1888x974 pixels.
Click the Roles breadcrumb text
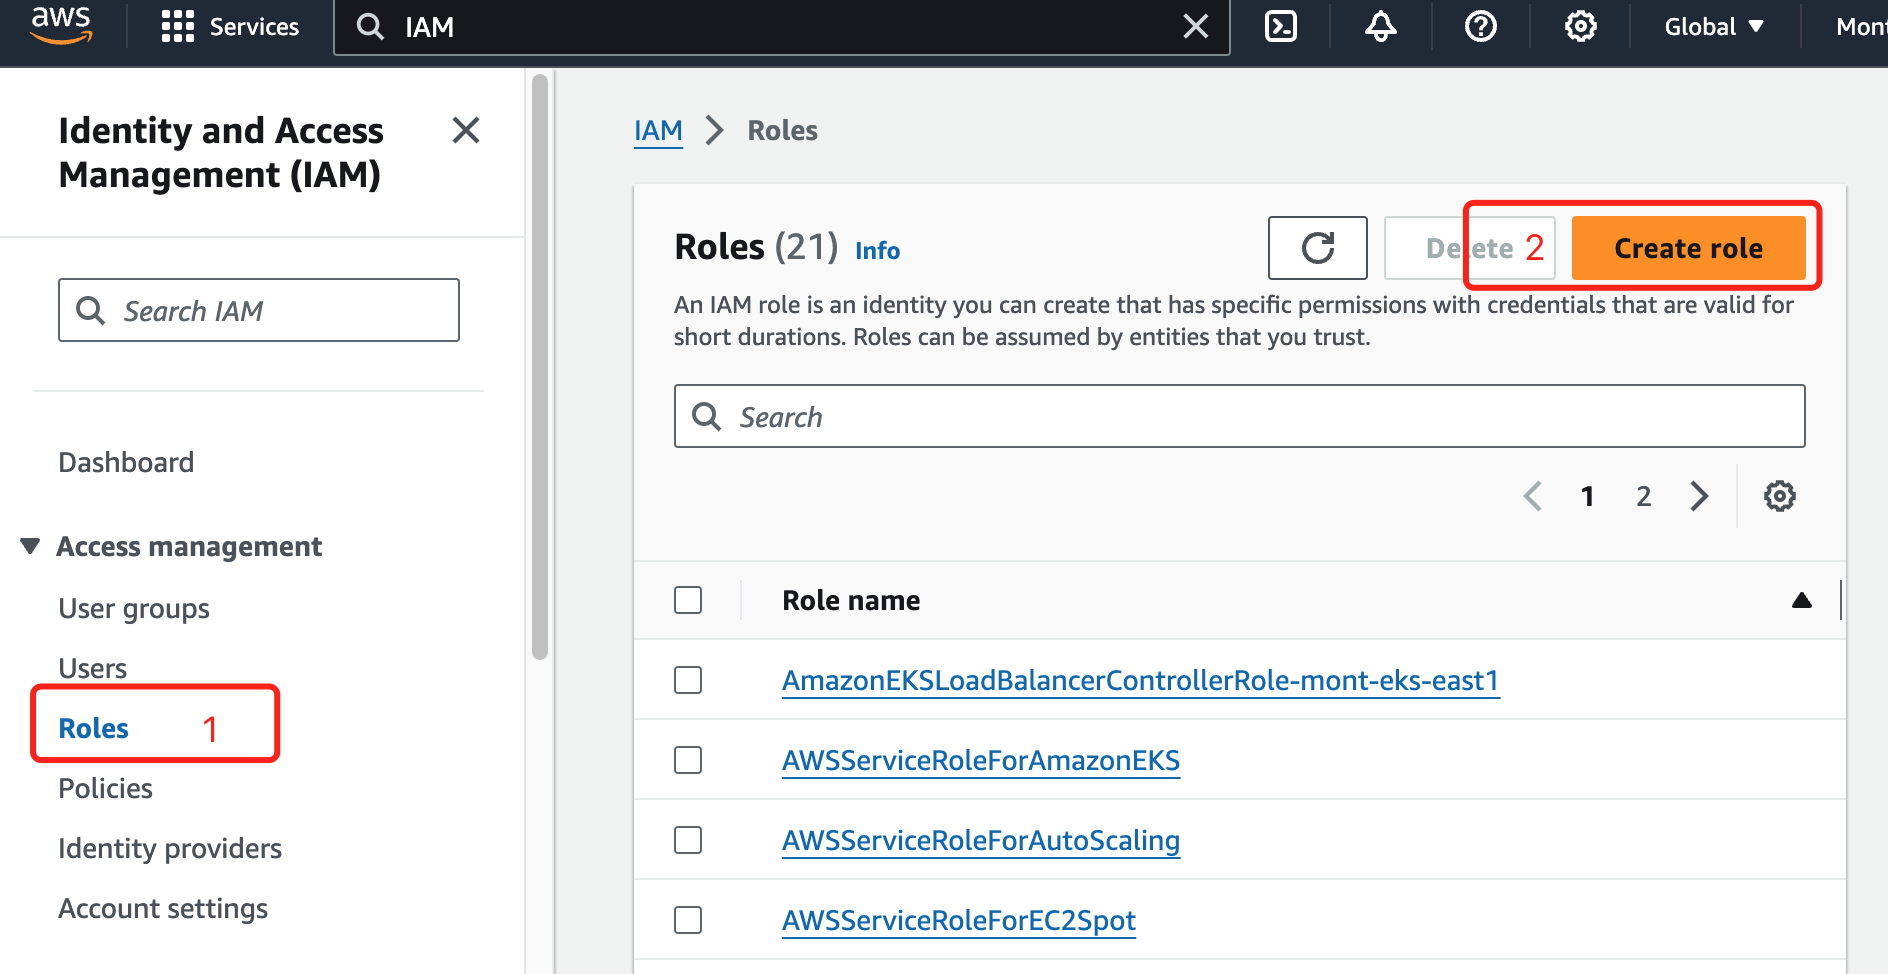click(783, 130)
